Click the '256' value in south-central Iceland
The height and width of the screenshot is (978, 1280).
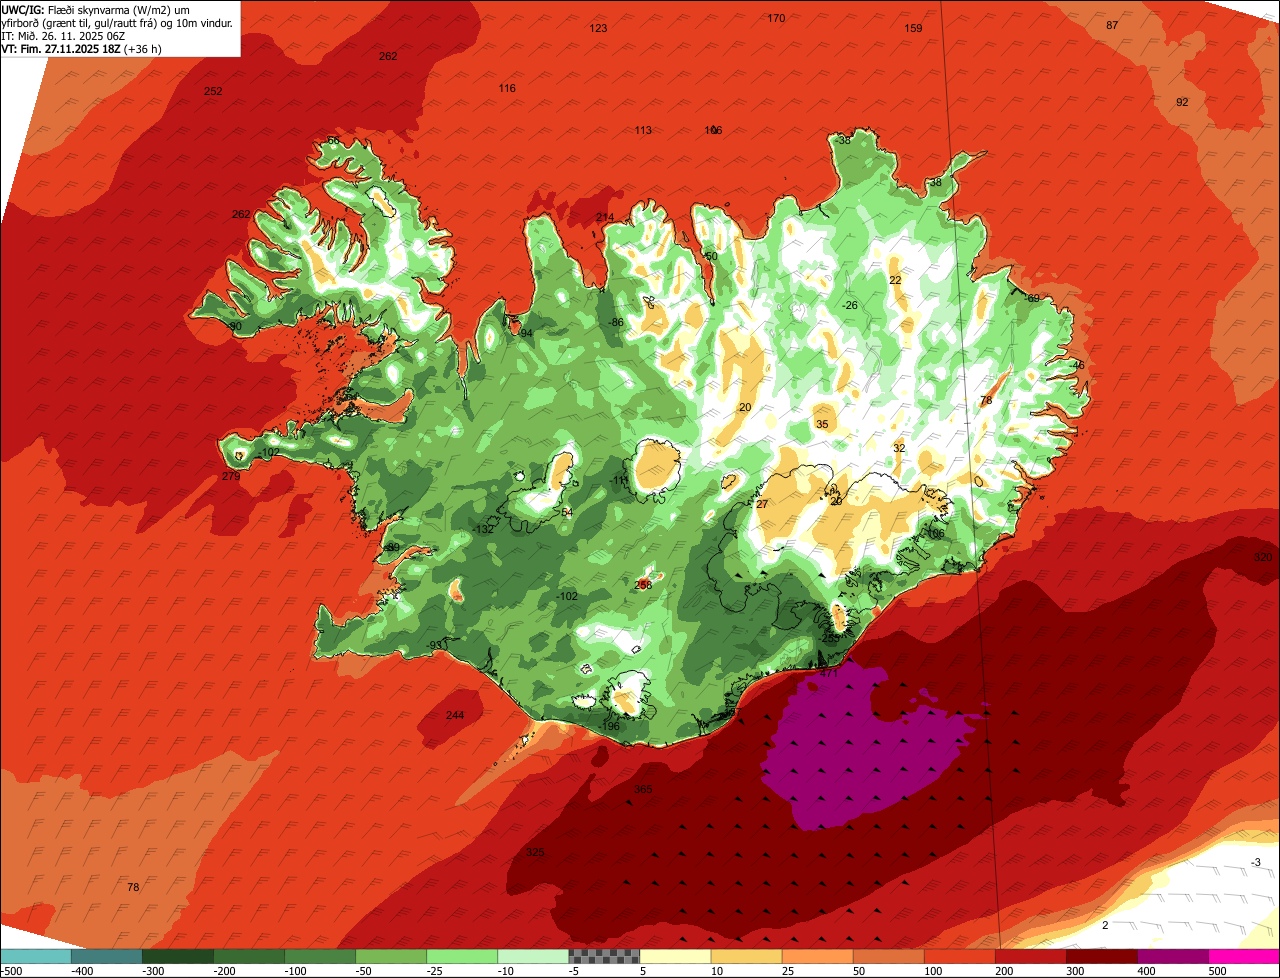(644, 584)
